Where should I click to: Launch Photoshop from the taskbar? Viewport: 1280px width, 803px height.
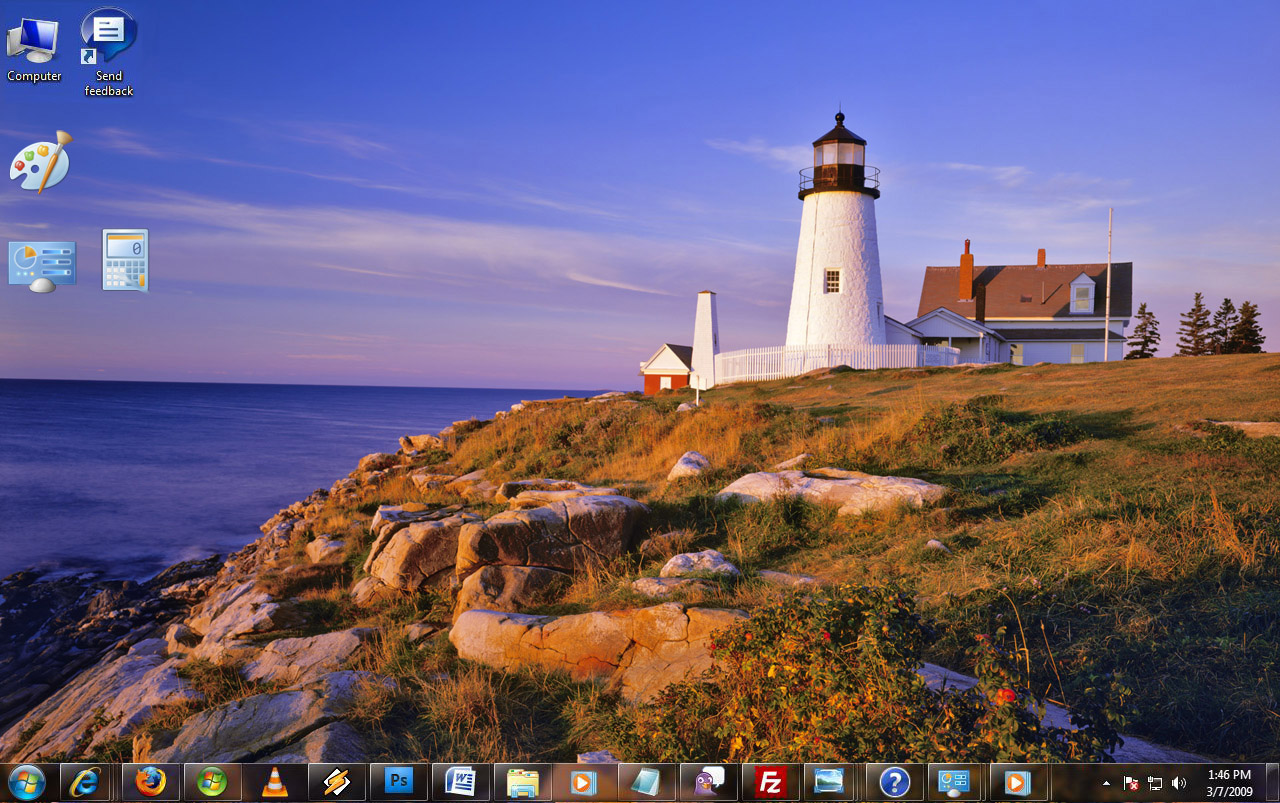(399, 781)
